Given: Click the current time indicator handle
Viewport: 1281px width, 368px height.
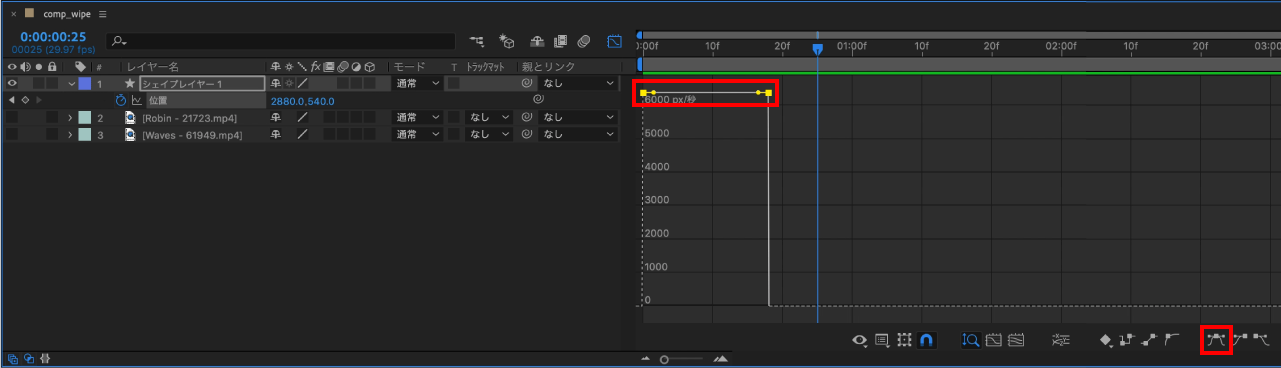Looking at the screenshot, I should [x=817, y=48].
